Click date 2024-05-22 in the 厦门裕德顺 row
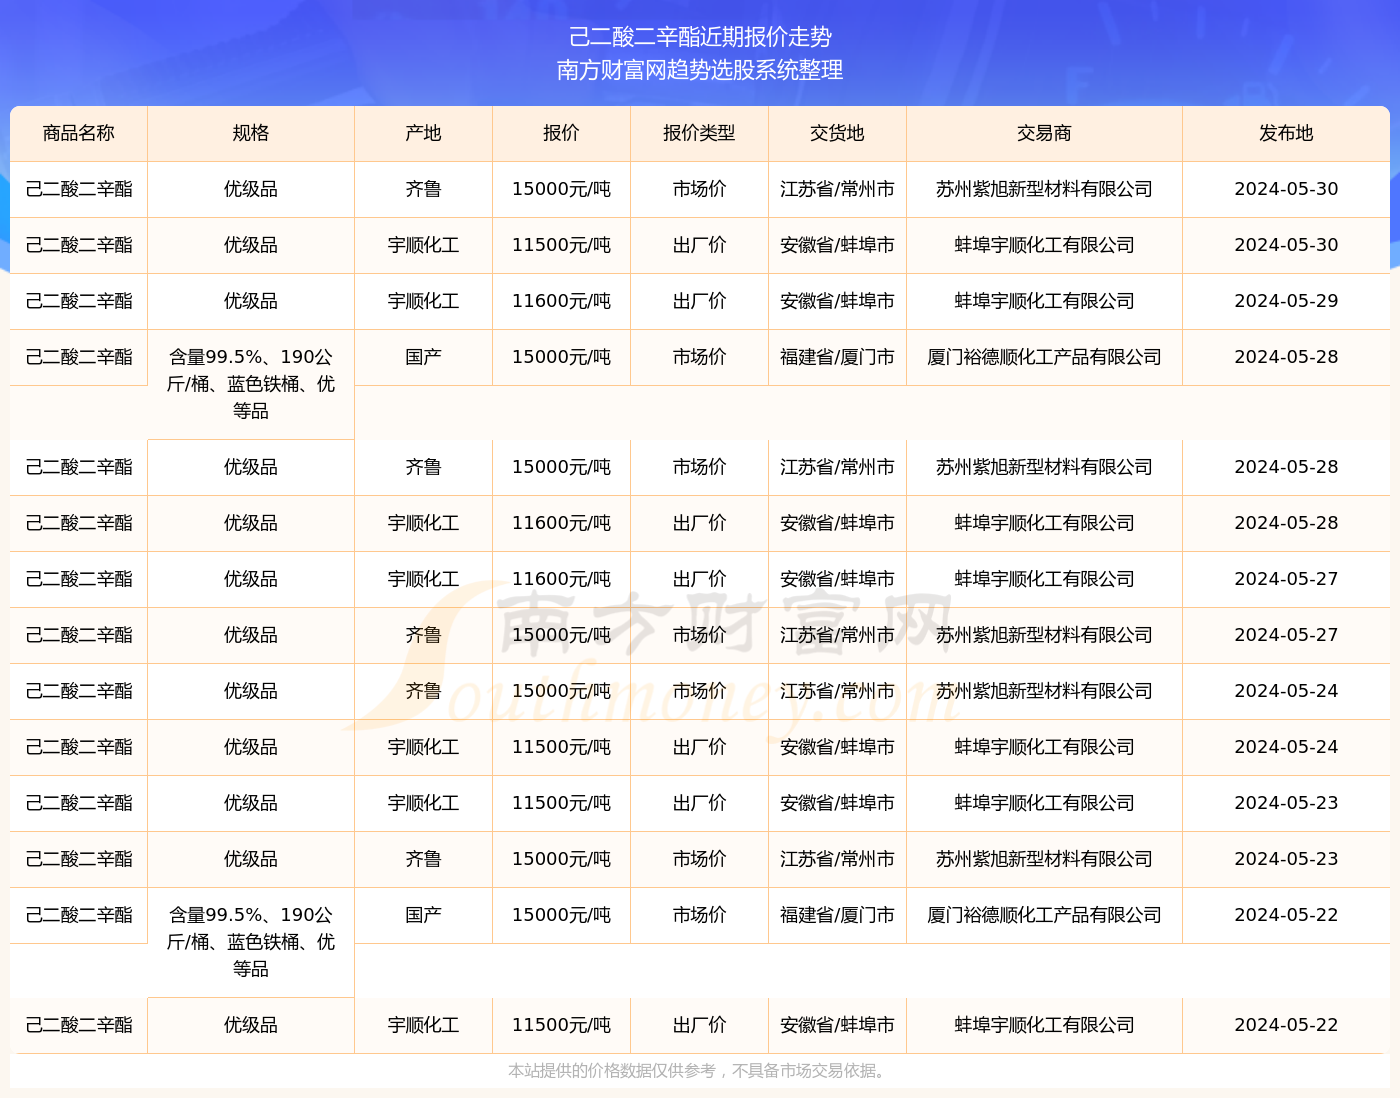Image resolution: width=1400 pixels, height=1098 pixels. [x=1286, y=915]
